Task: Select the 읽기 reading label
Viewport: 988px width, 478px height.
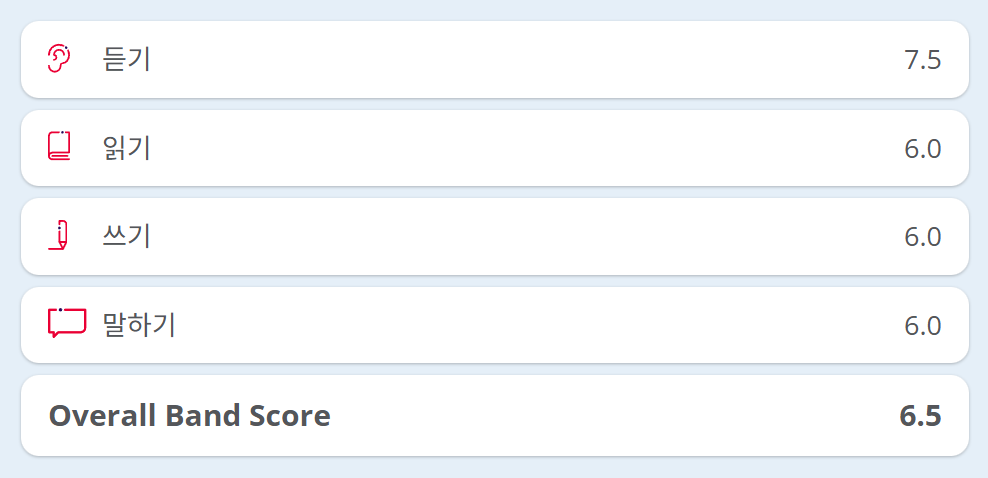Action: (127, 148)
